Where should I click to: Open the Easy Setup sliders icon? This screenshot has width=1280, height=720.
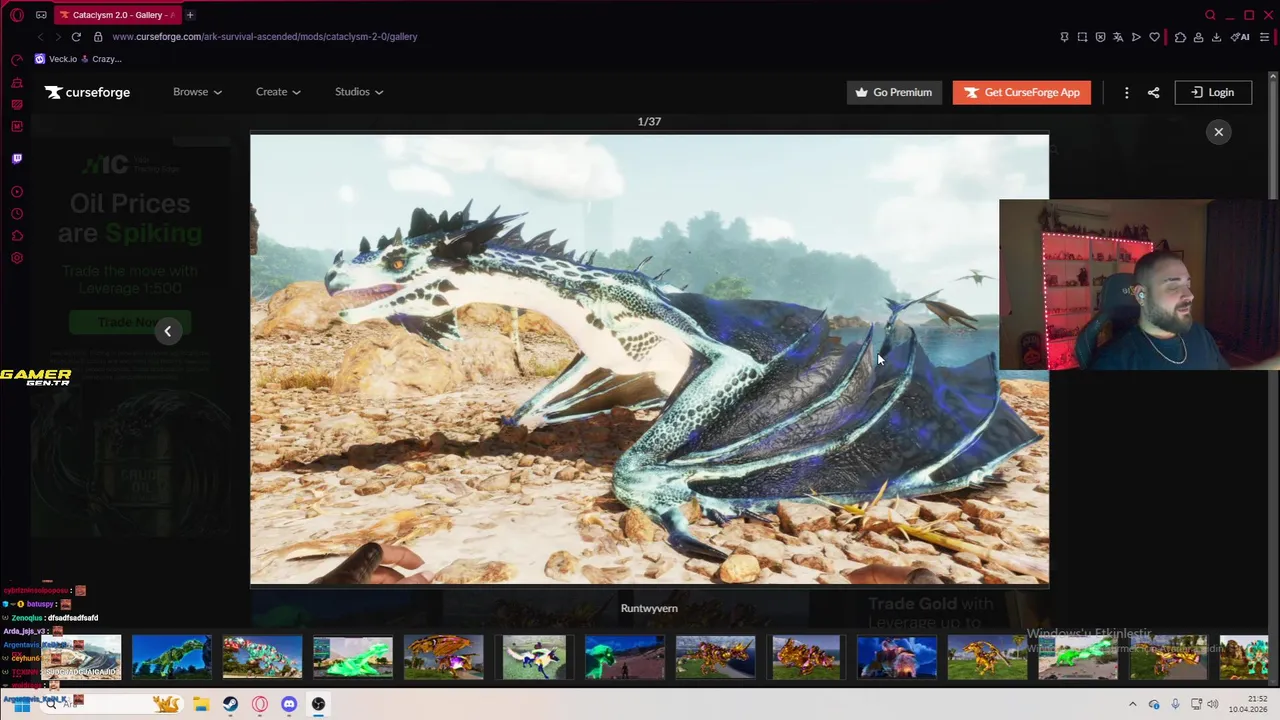[1265, 37]
